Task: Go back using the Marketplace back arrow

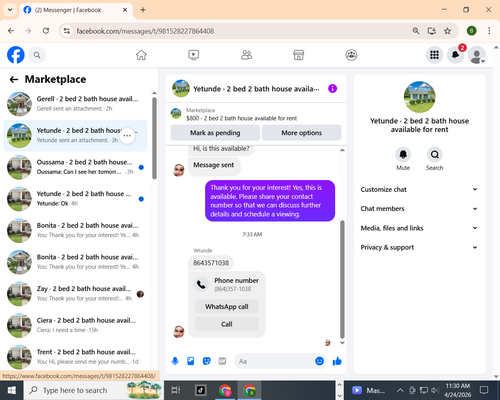Action: [14, 79]
